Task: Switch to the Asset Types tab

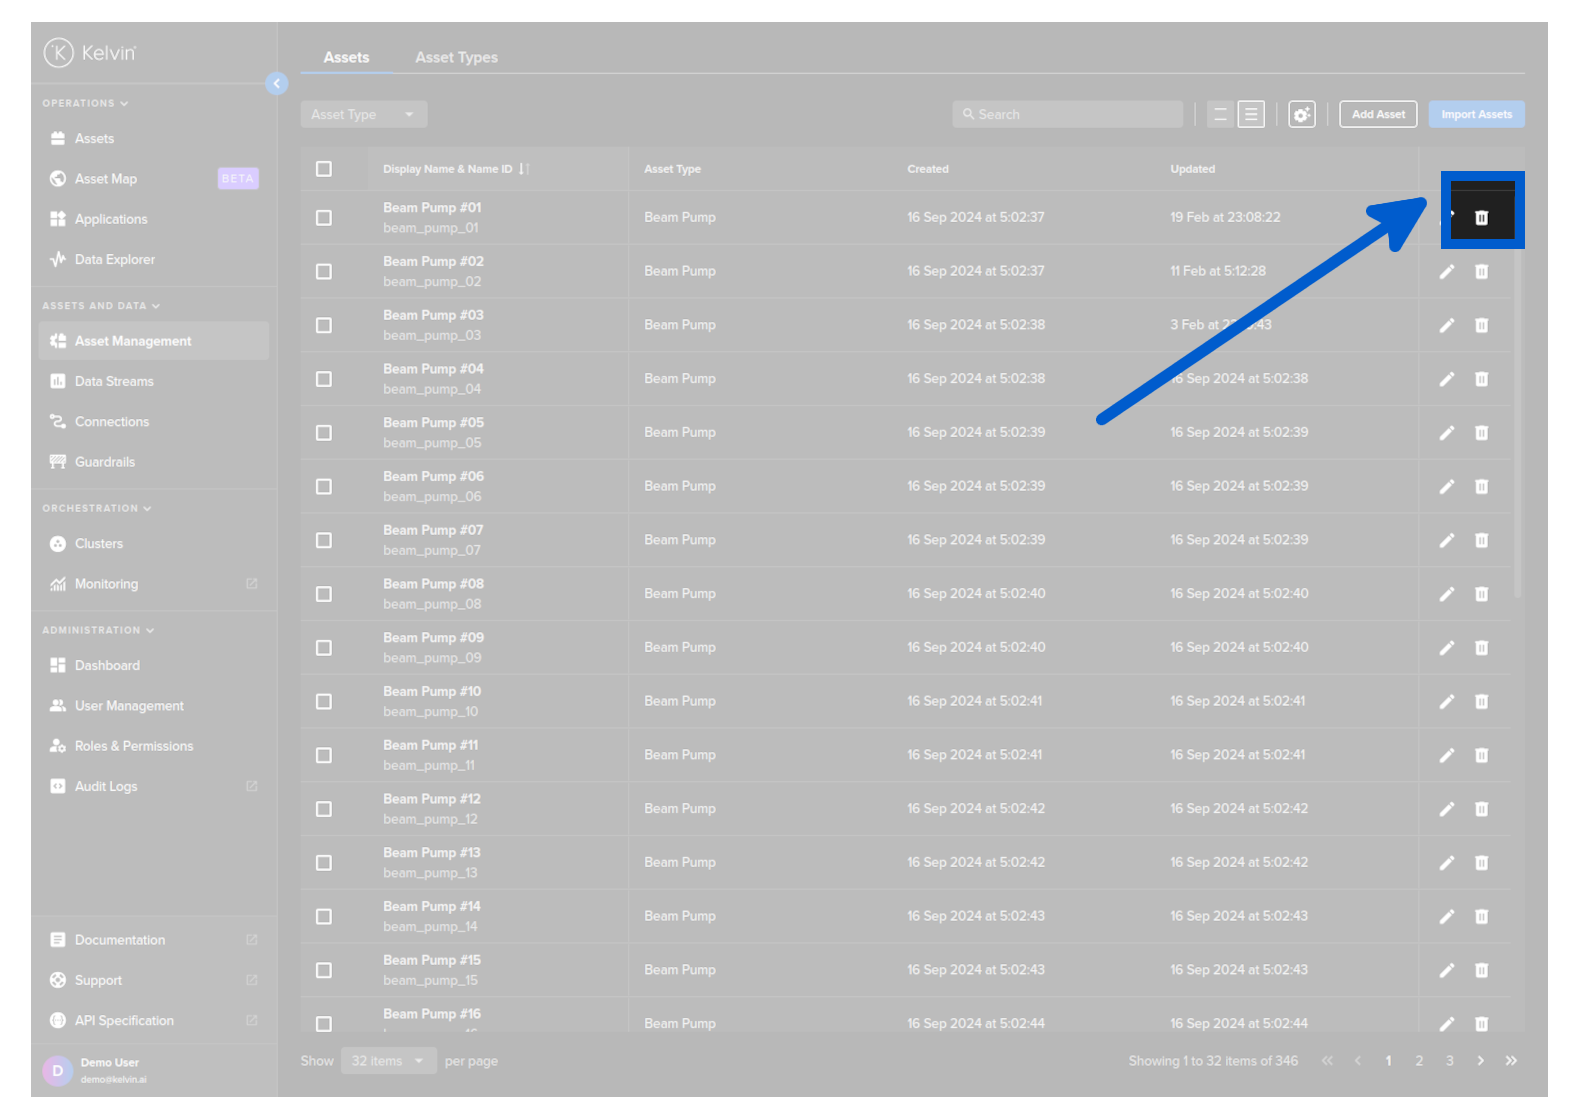Action: [x=456, y=58]
